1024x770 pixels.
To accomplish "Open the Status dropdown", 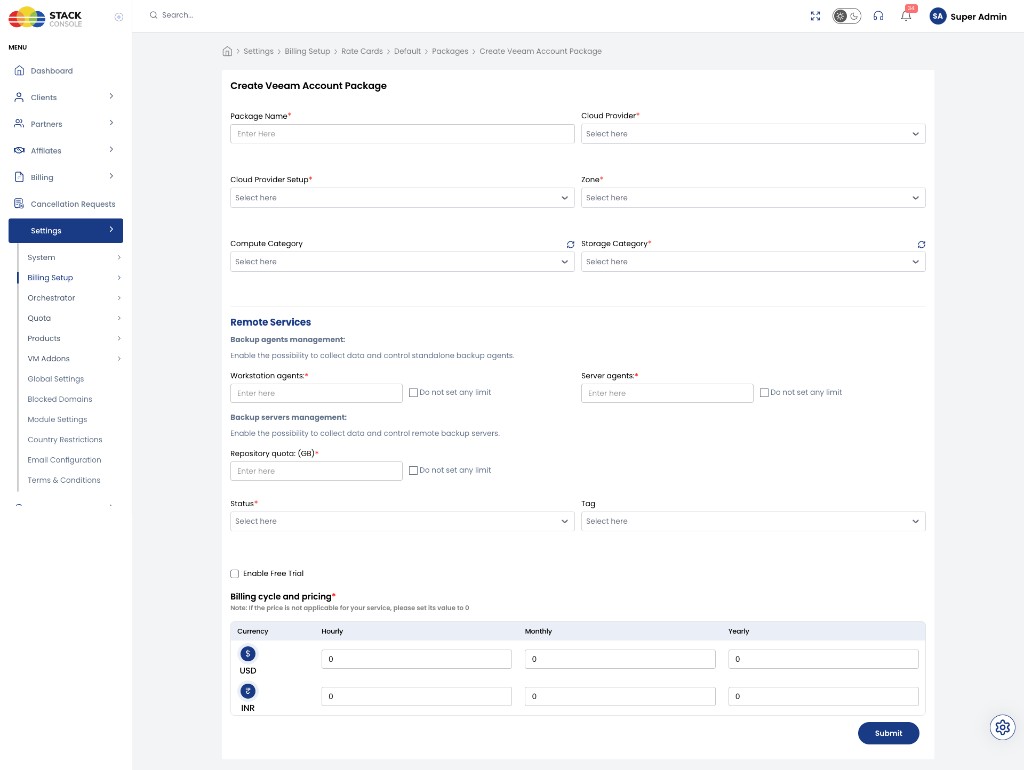I will (402, 521).
